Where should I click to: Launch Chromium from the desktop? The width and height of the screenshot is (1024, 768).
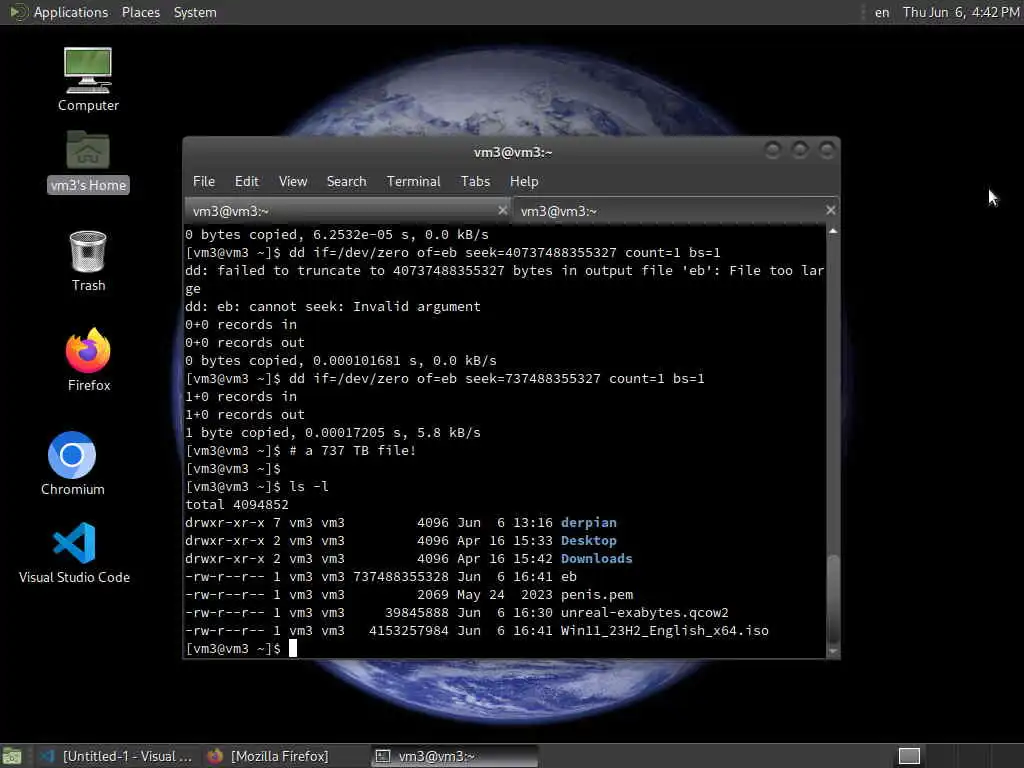click(72, 464)
